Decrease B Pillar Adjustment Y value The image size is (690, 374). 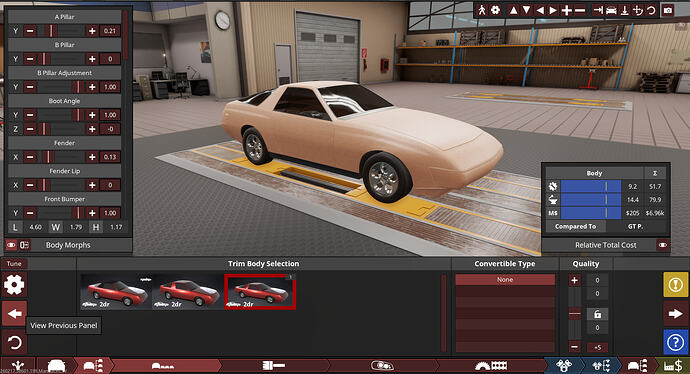coord(30,87)
